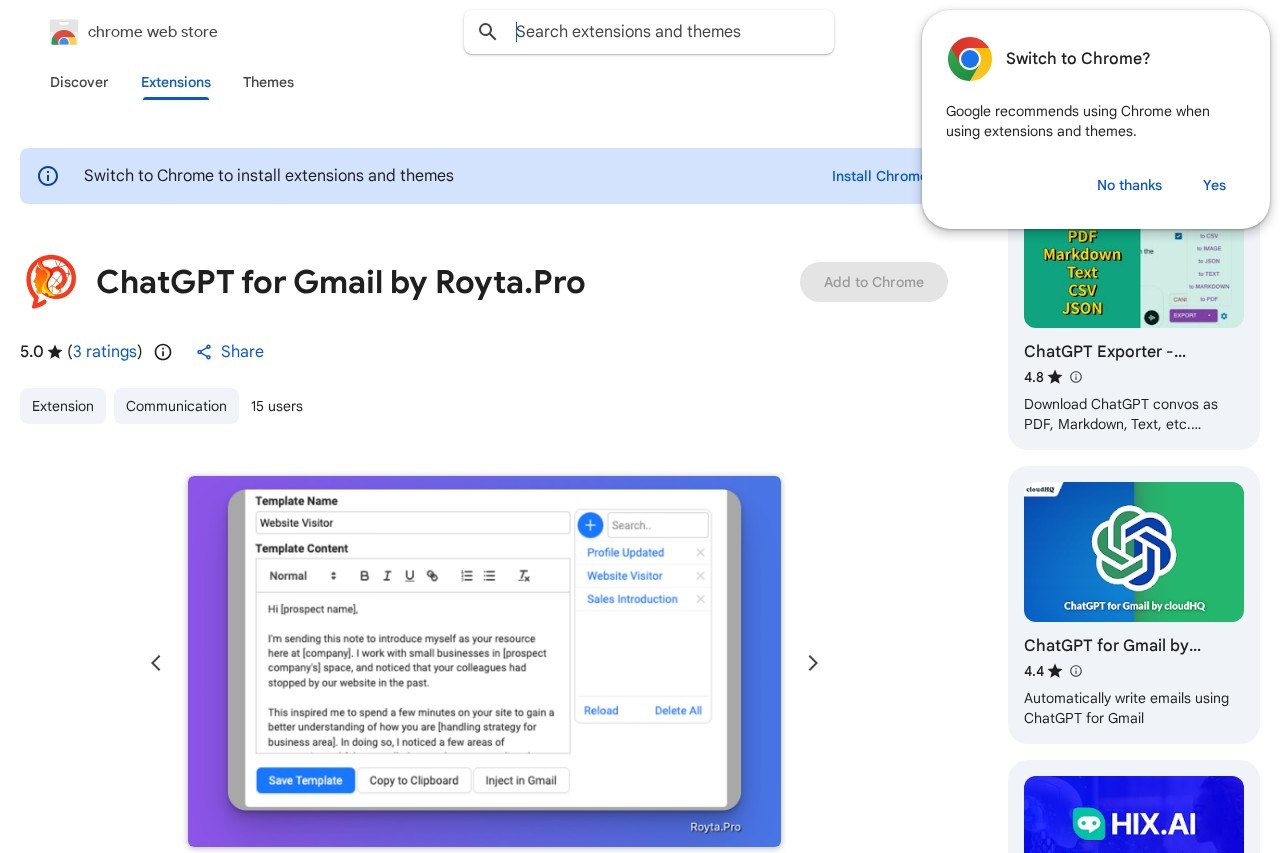Click the Chrome Web Store logo
1280x853 pixels.
pos(63,31)
